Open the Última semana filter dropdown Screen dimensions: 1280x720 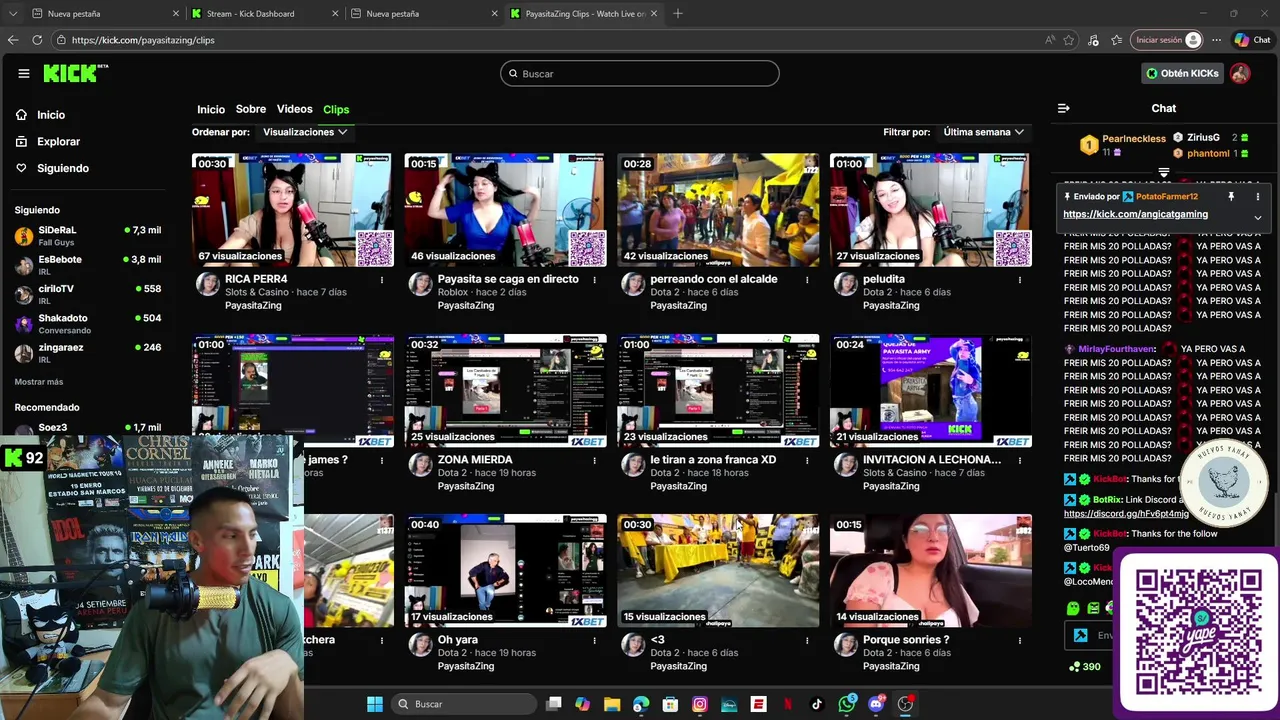point(984,132)
